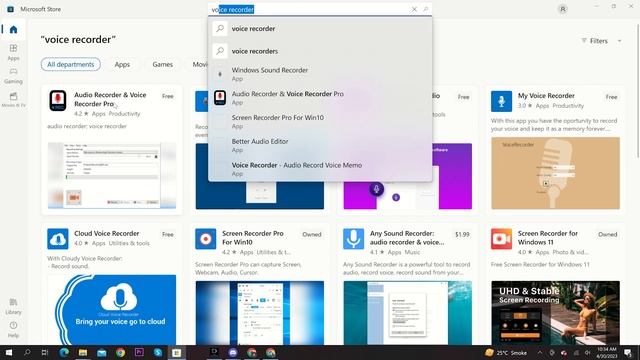Click the search magnifier in search box
Viewport: 640px width, 360px height.
click(x=426, y=9)
